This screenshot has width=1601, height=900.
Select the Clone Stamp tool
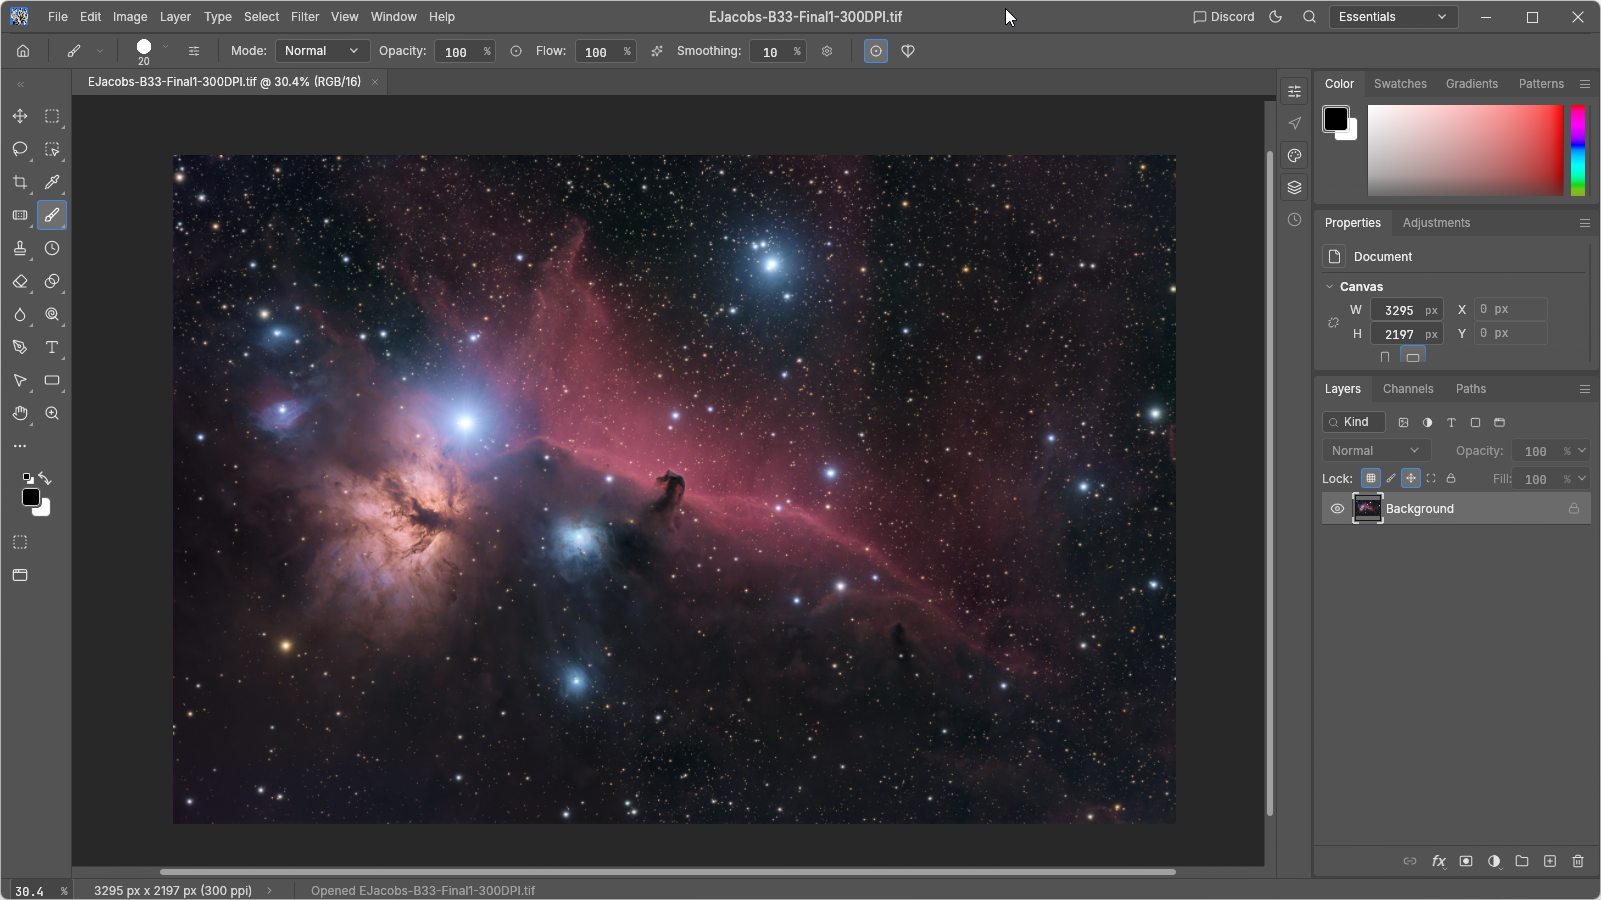click(20, 248)
